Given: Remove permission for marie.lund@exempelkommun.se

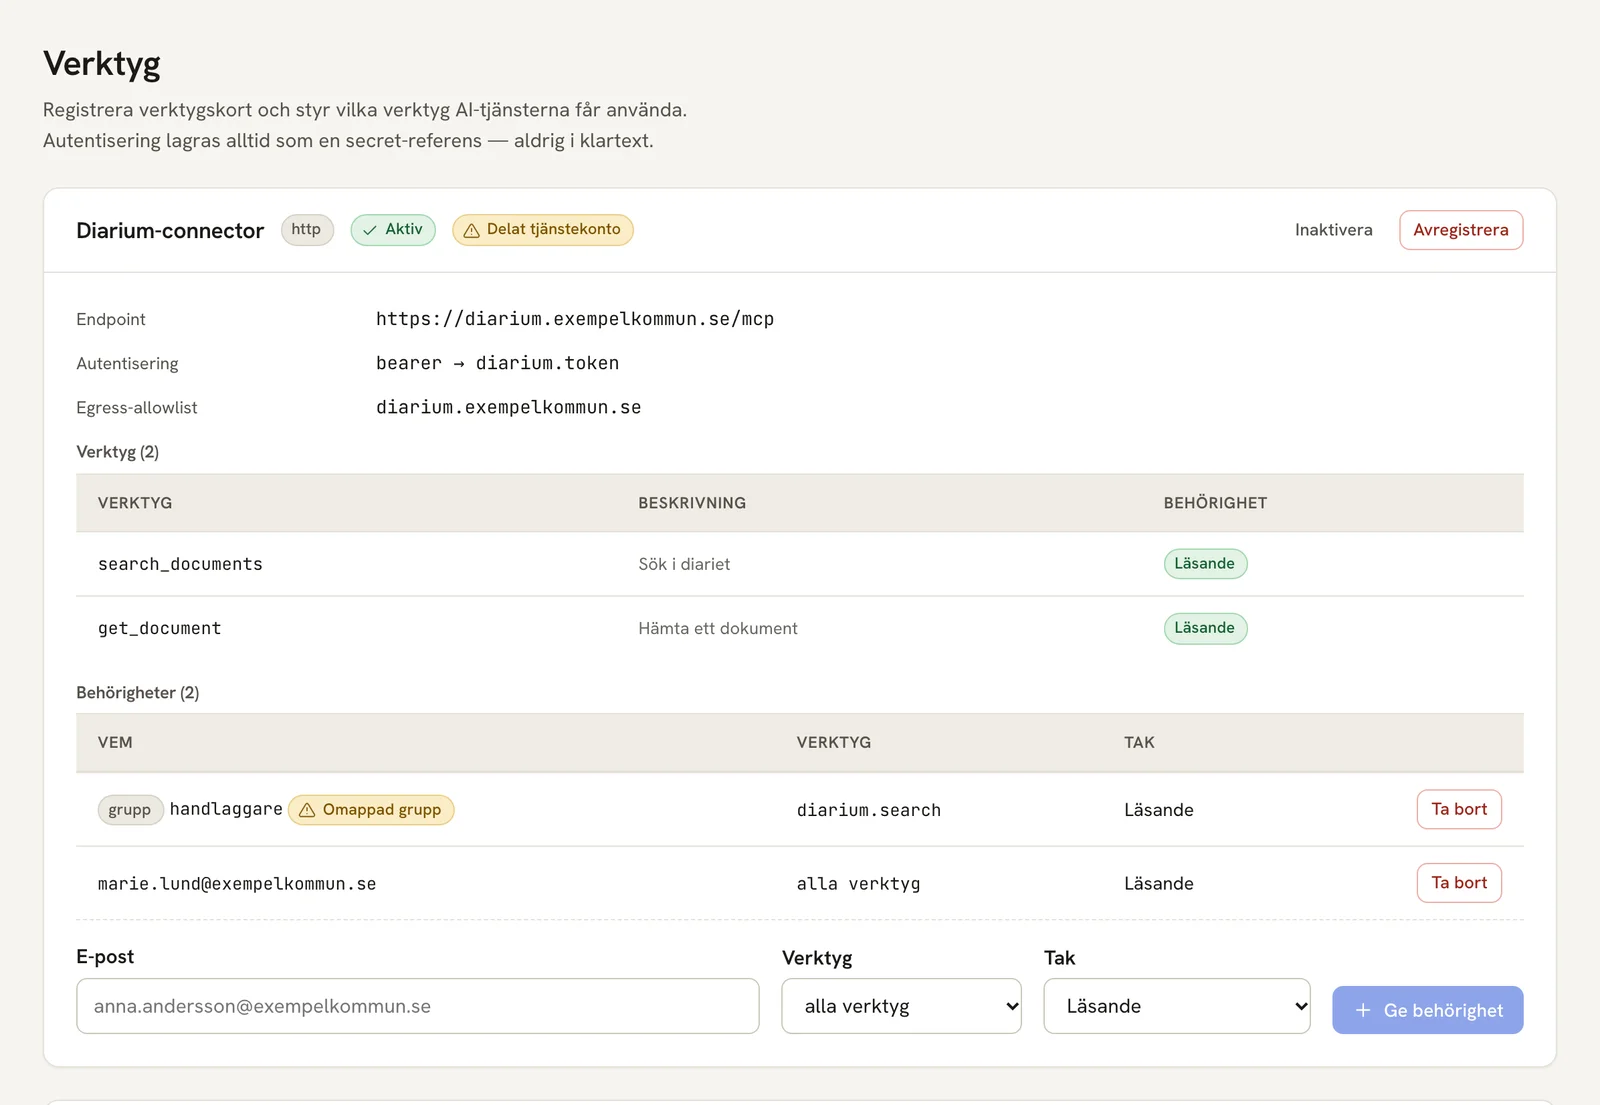Looking at the screenshot, I should pos(1459,883).
